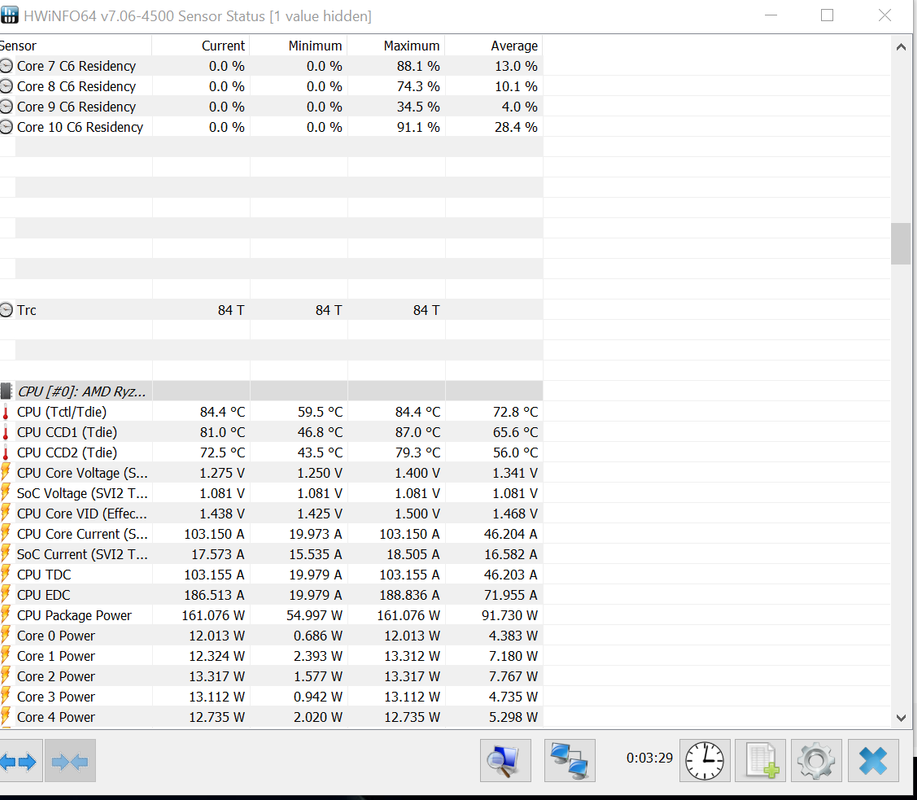The height and width of the screenshot is (800, 917).
Task: Click the Sensor column header
Action: [75, 46]
